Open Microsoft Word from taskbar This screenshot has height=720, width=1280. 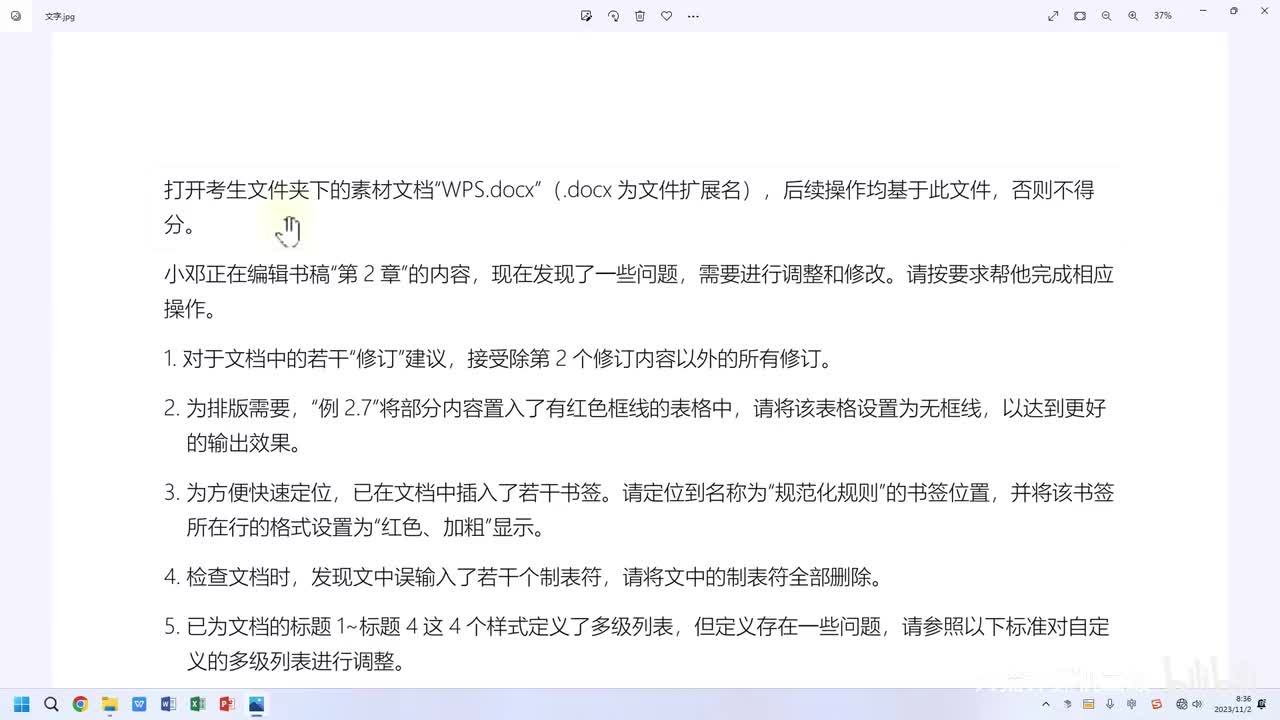pyautogui.click(x=168, y=704)
